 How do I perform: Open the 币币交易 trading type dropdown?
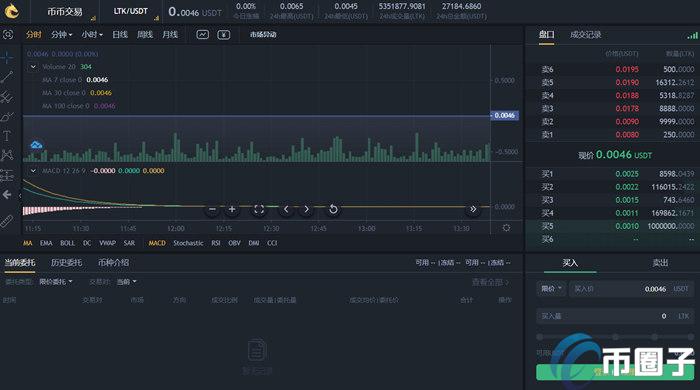(x=65, y=12)
